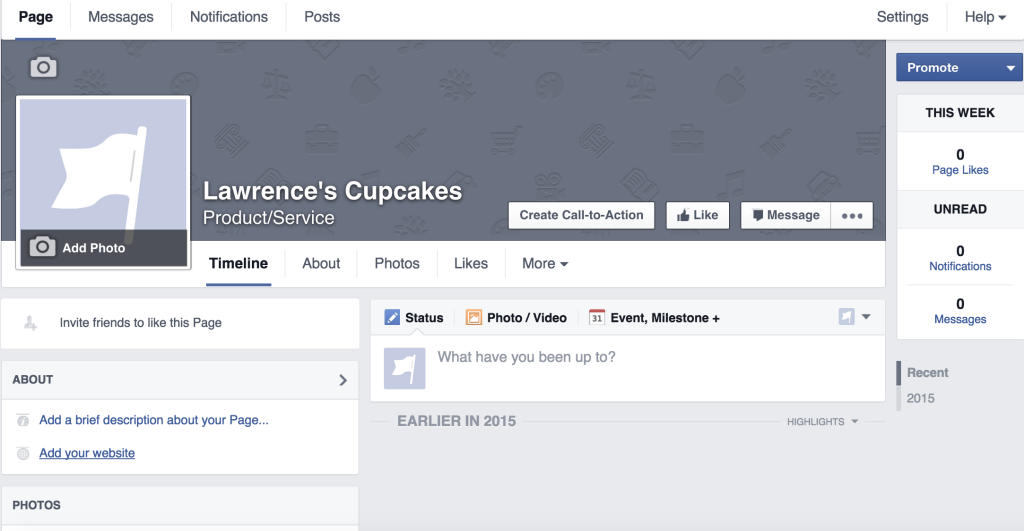Click the cover photo camera icon
The height and width of the screenshot is (531, 1024).
click(x=44, y=67)
